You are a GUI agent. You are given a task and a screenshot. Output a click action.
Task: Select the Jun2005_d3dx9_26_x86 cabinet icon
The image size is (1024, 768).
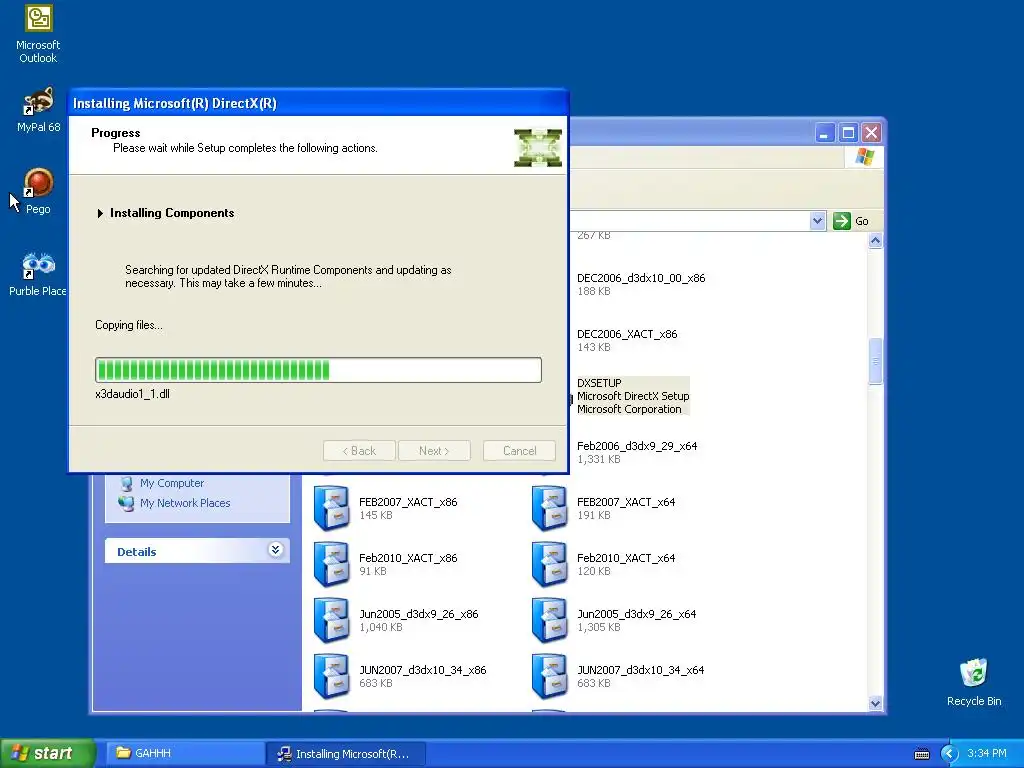tap(331, 620)
